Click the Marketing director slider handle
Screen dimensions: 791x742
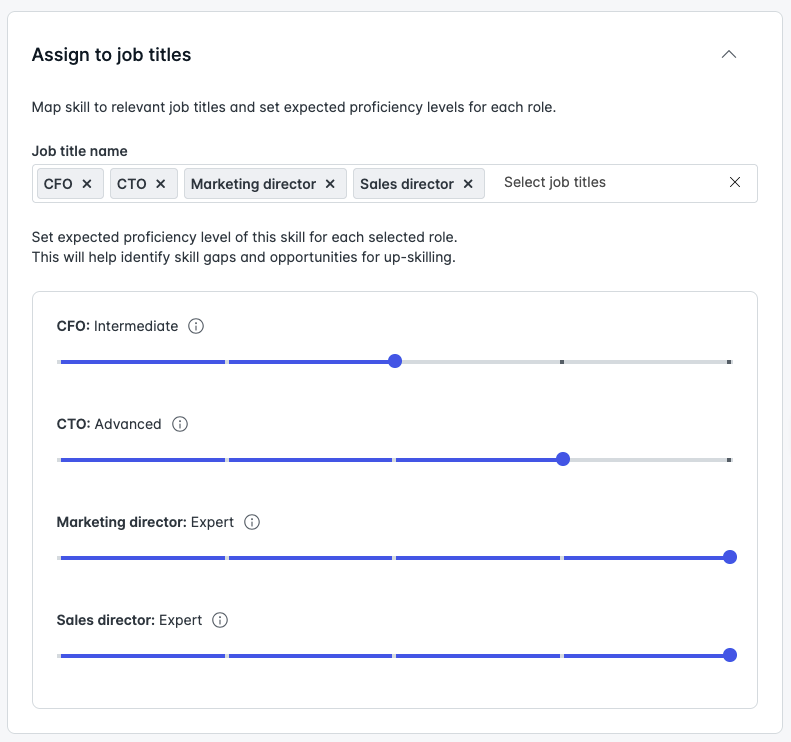click(729, 557)
